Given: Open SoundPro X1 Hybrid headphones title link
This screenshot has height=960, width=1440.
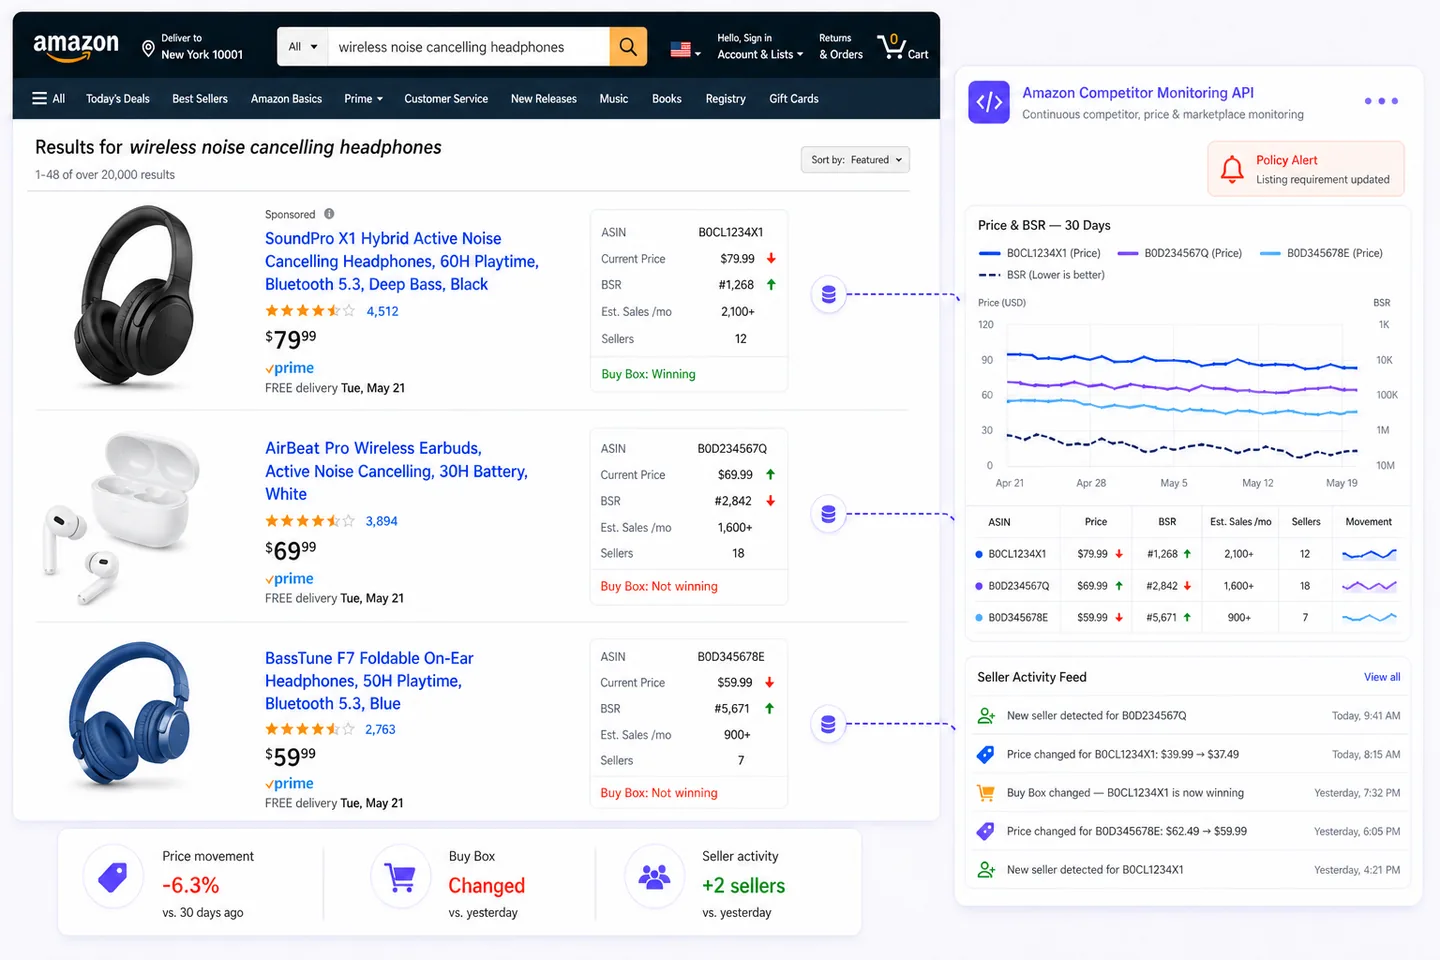Looking at the screenshot, I should tap(402, 262).
